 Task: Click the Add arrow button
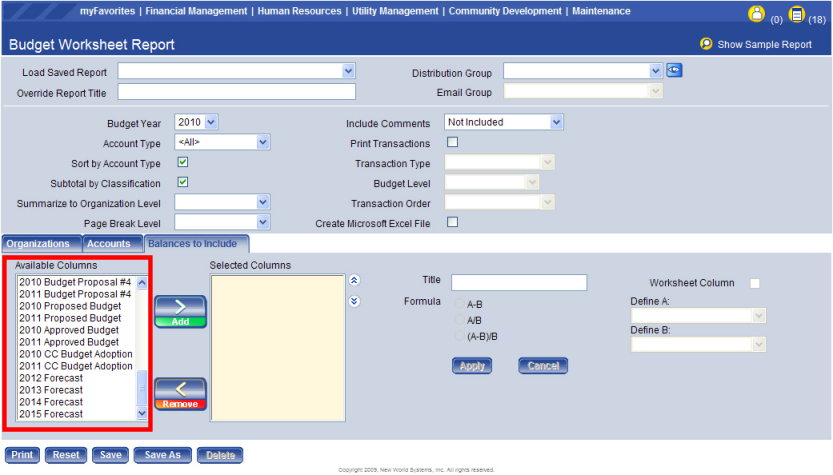tap(180, 311)
